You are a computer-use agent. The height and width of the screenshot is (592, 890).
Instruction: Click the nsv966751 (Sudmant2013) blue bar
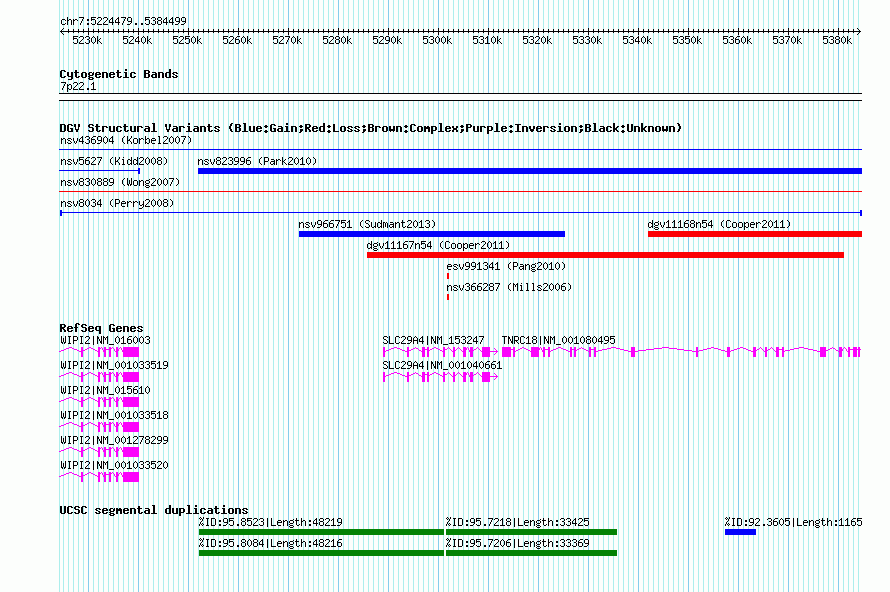432,234
